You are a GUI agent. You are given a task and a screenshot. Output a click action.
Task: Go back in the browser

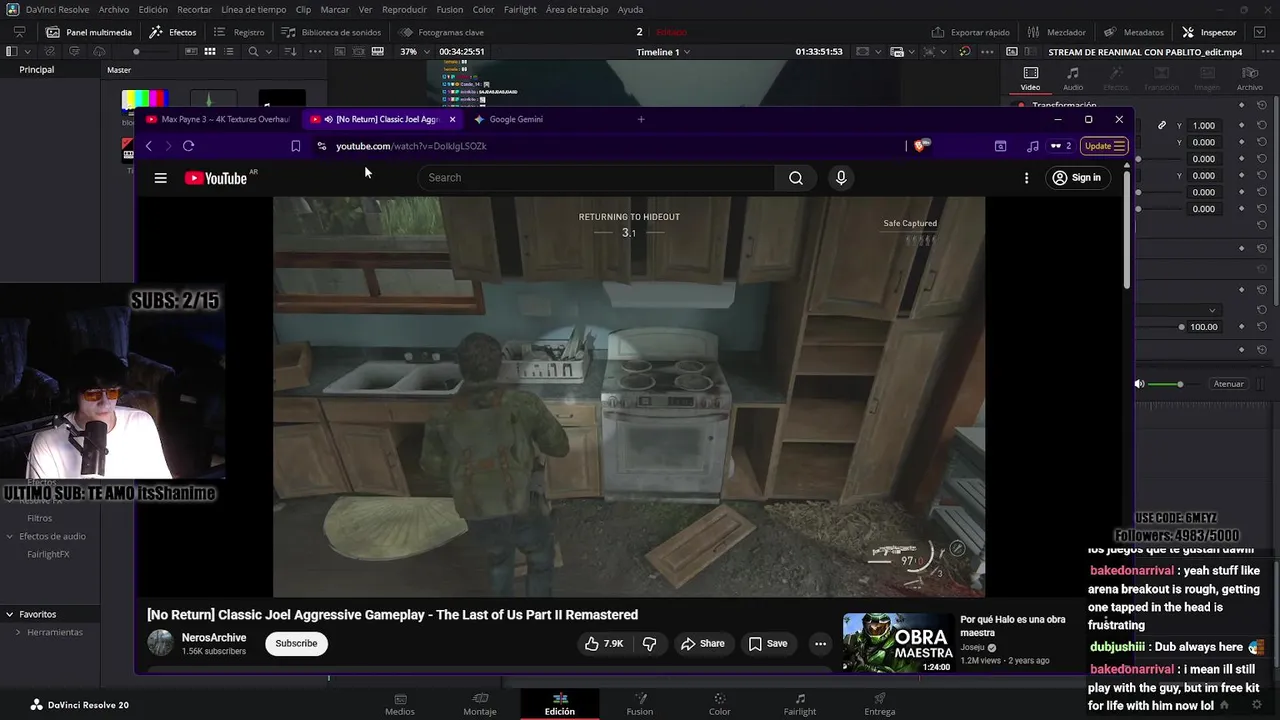point(148,146)
